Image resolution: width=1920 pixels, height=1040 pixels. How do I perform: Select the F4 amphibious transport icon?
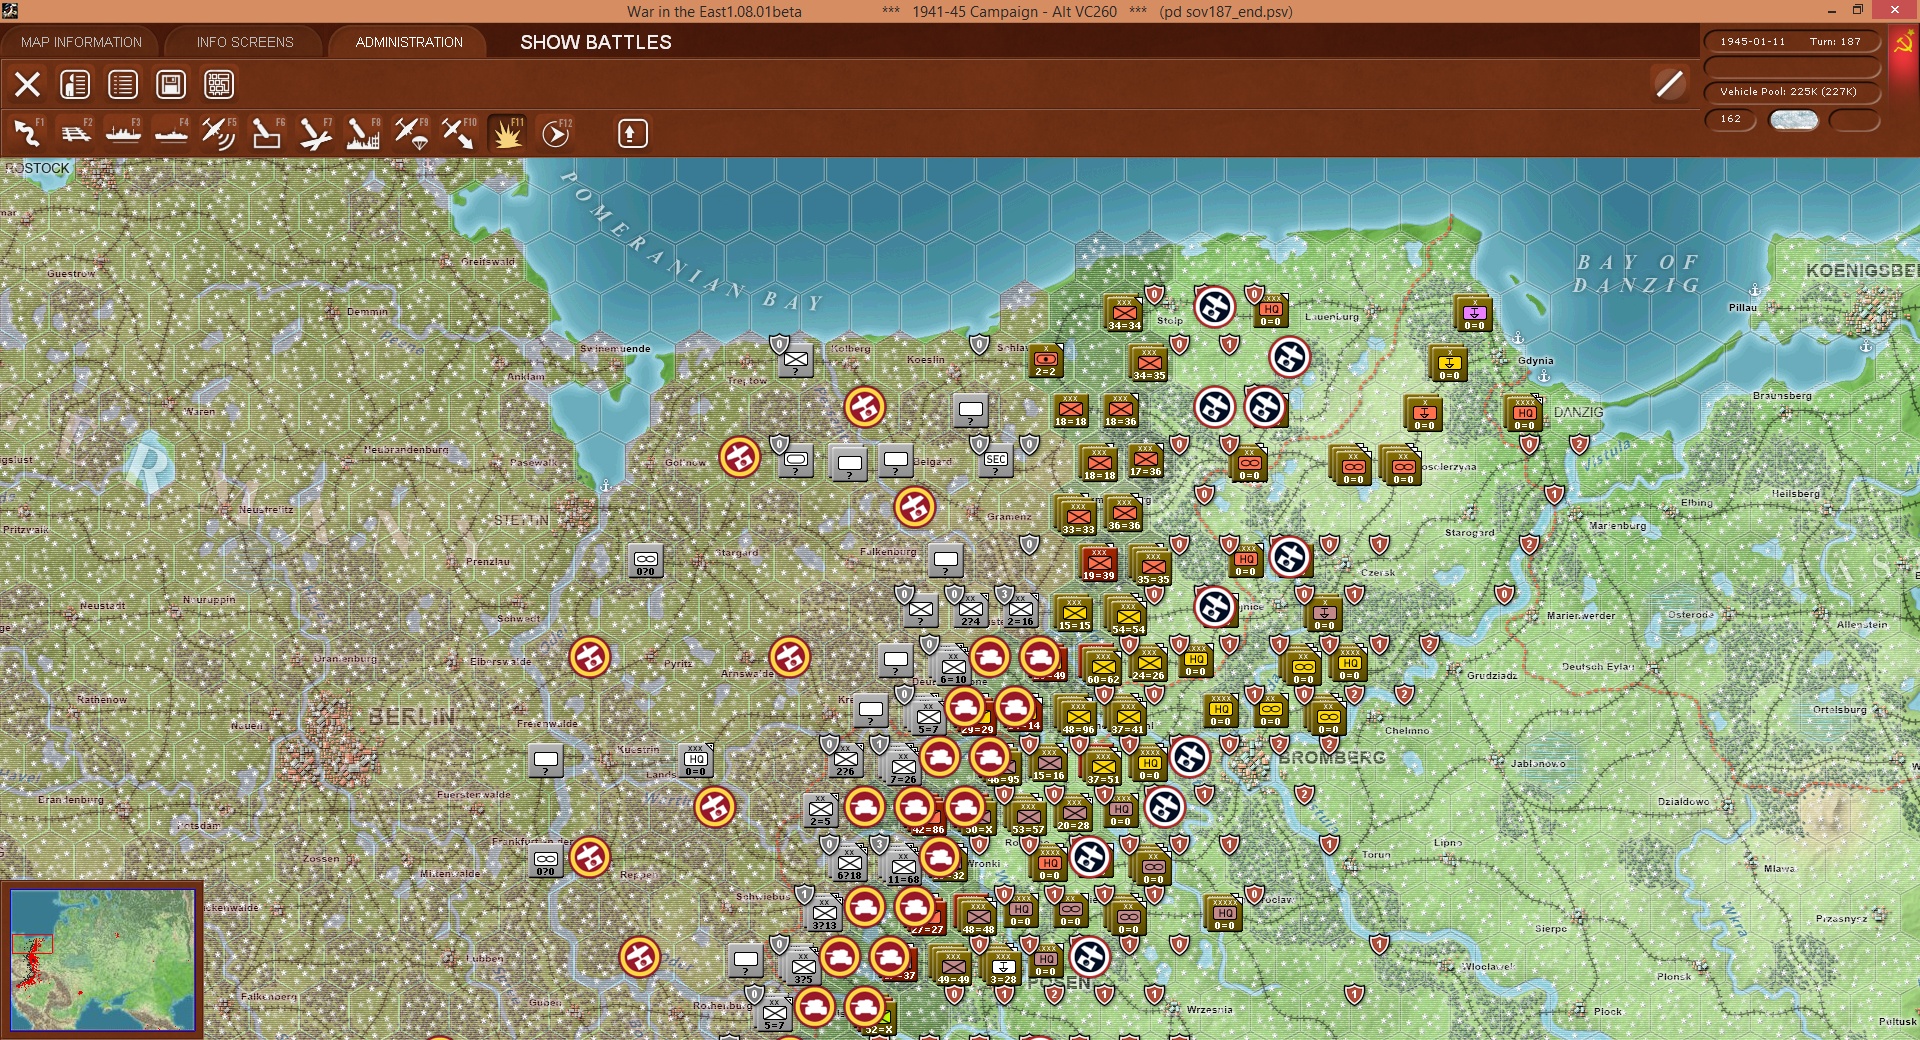[171, 133]
